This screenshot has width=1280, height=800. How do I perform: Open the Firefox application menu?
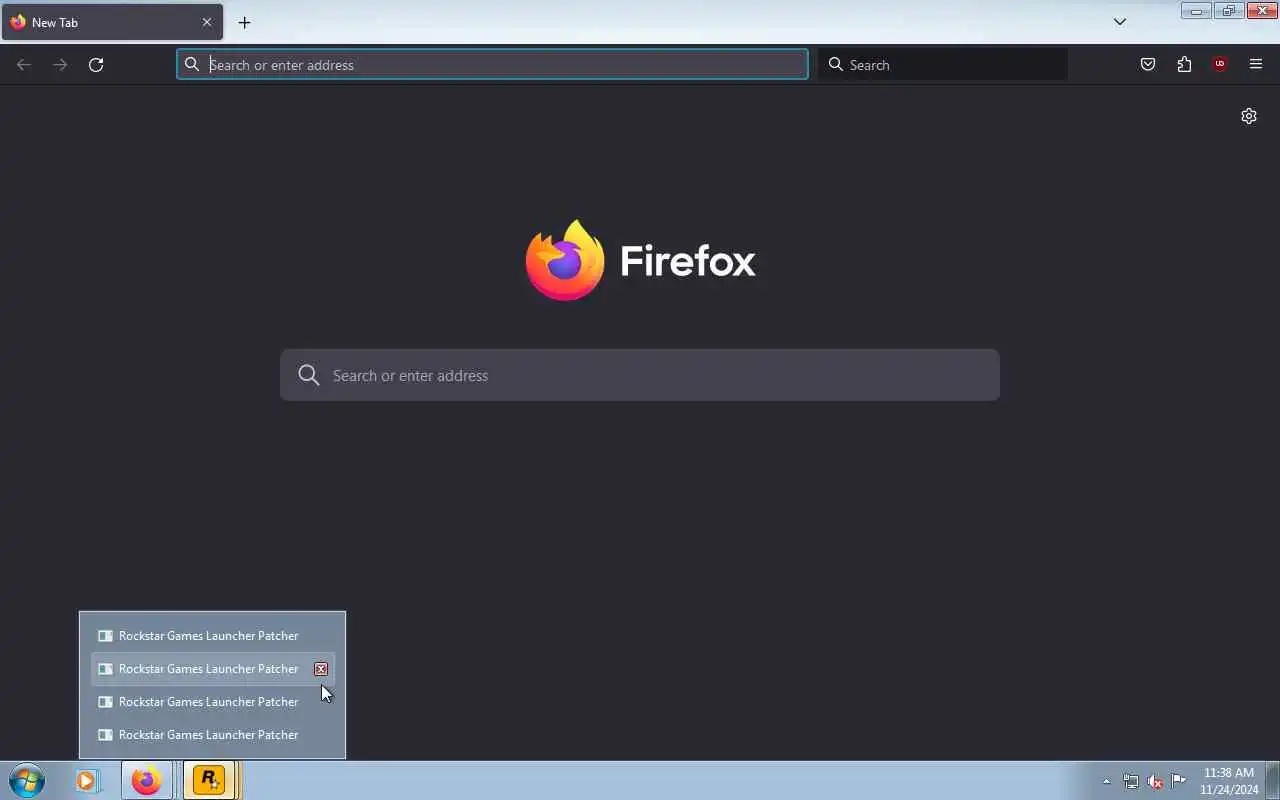coord(1256,65)
